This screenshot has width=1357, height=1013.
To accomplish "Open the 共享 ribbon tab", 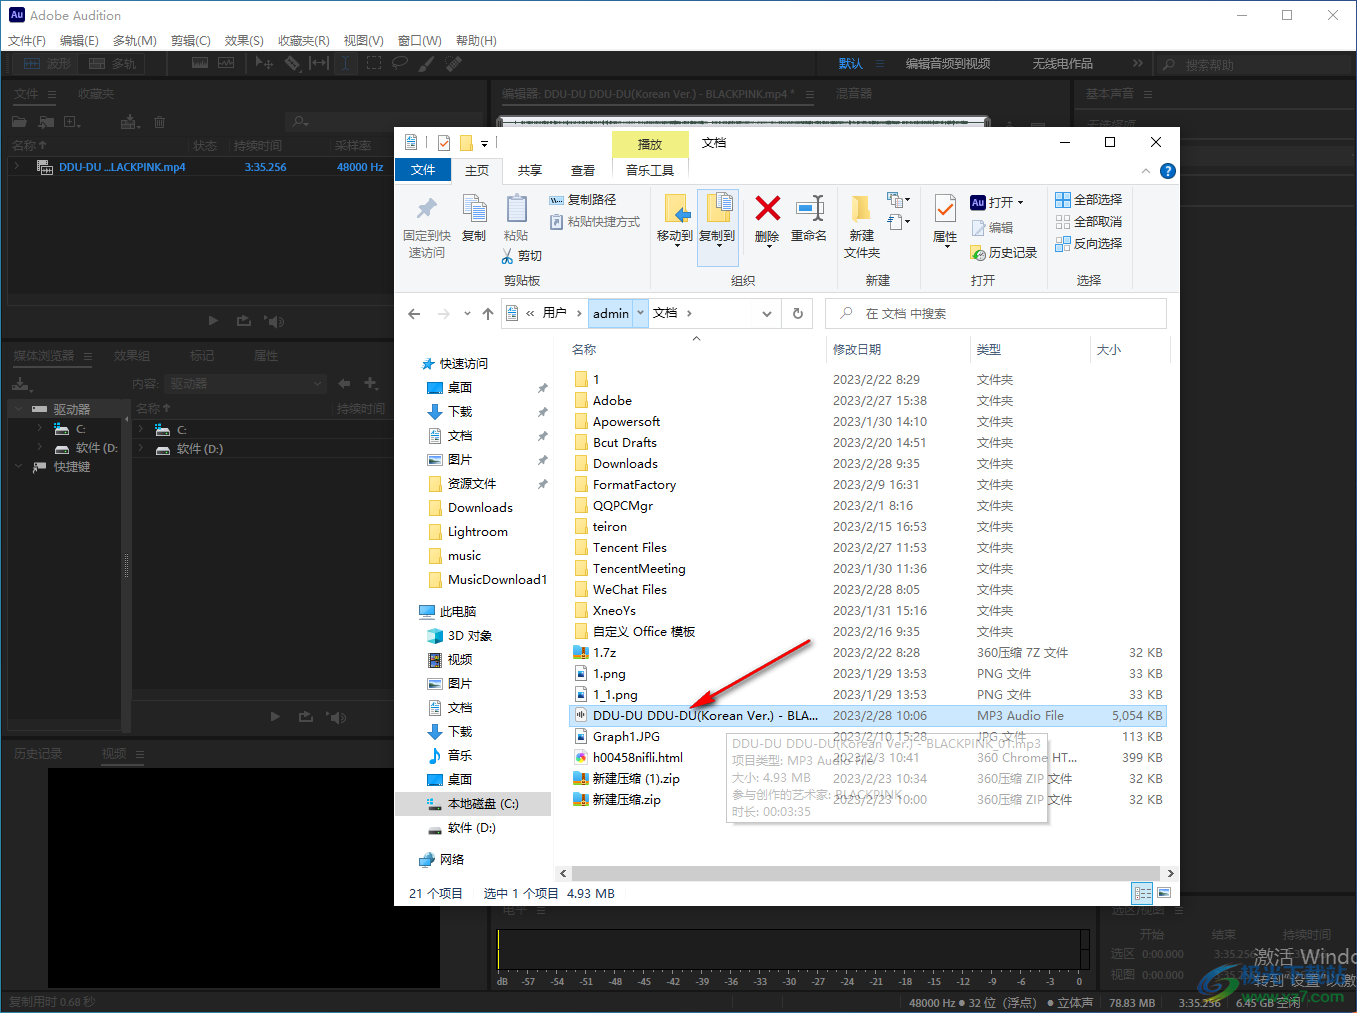I will [x=530, y=170].
